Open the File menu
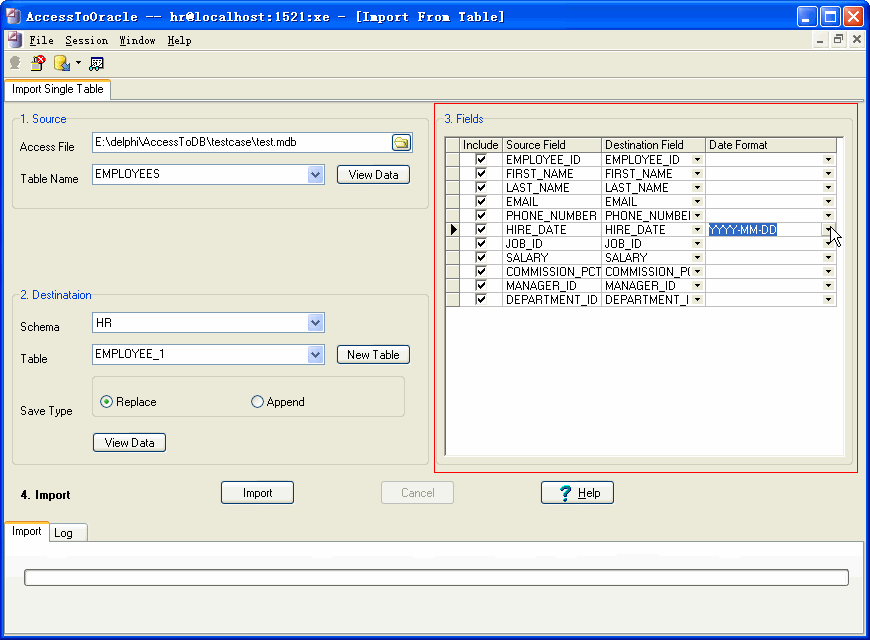870x640 pixels. [42, 41]
